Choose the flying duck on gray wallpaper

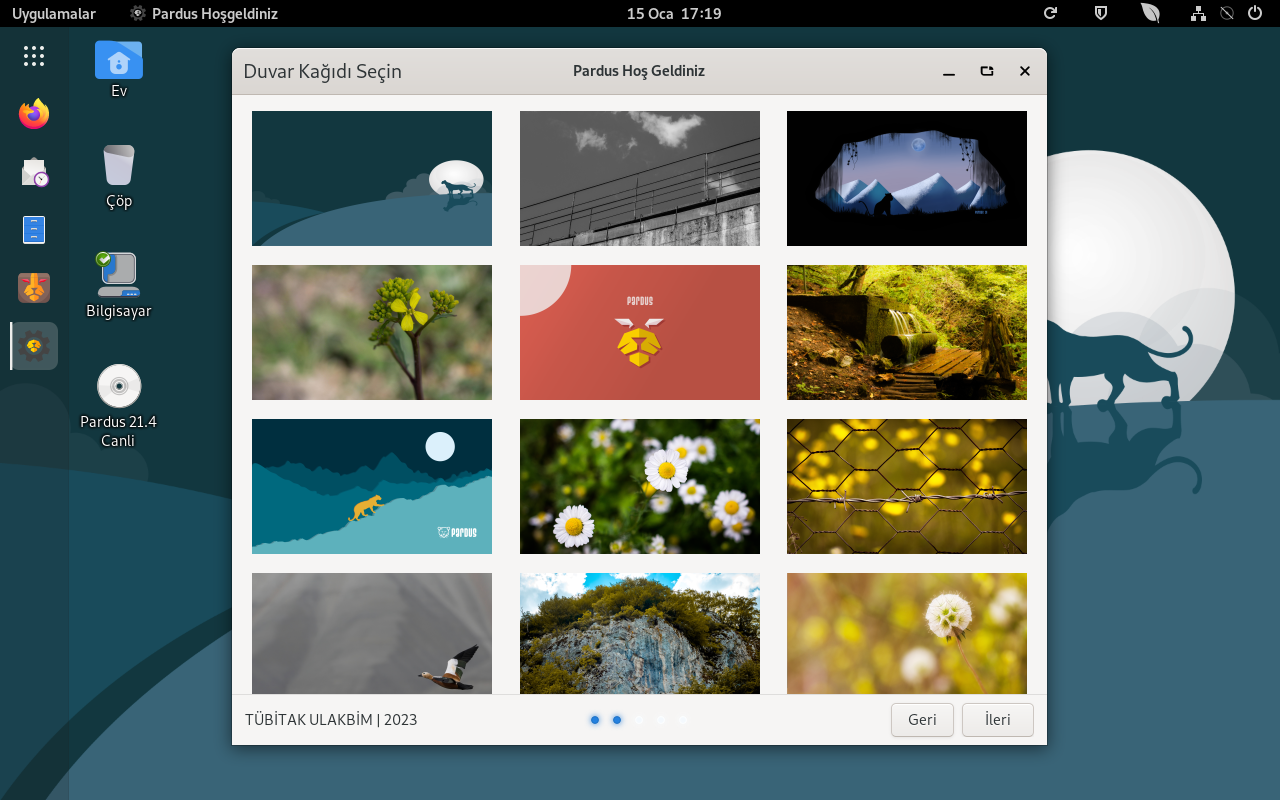(x=372, y=633)
